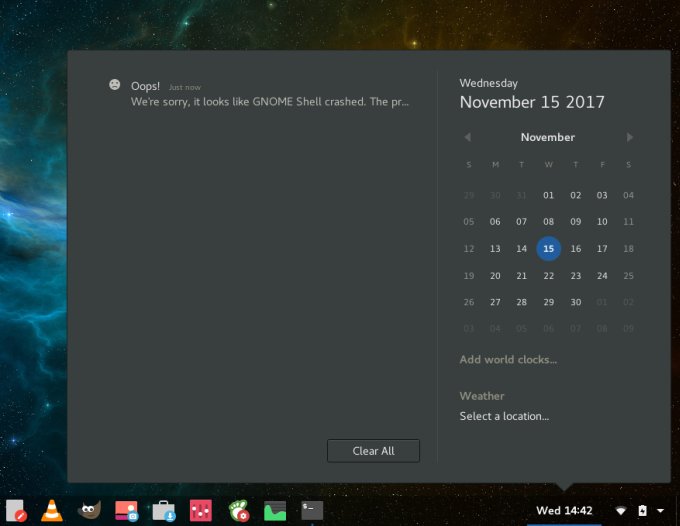Screen dimensions: 680x526
Task: Click the November 15 2017 date heading
Action: point(532,102)
